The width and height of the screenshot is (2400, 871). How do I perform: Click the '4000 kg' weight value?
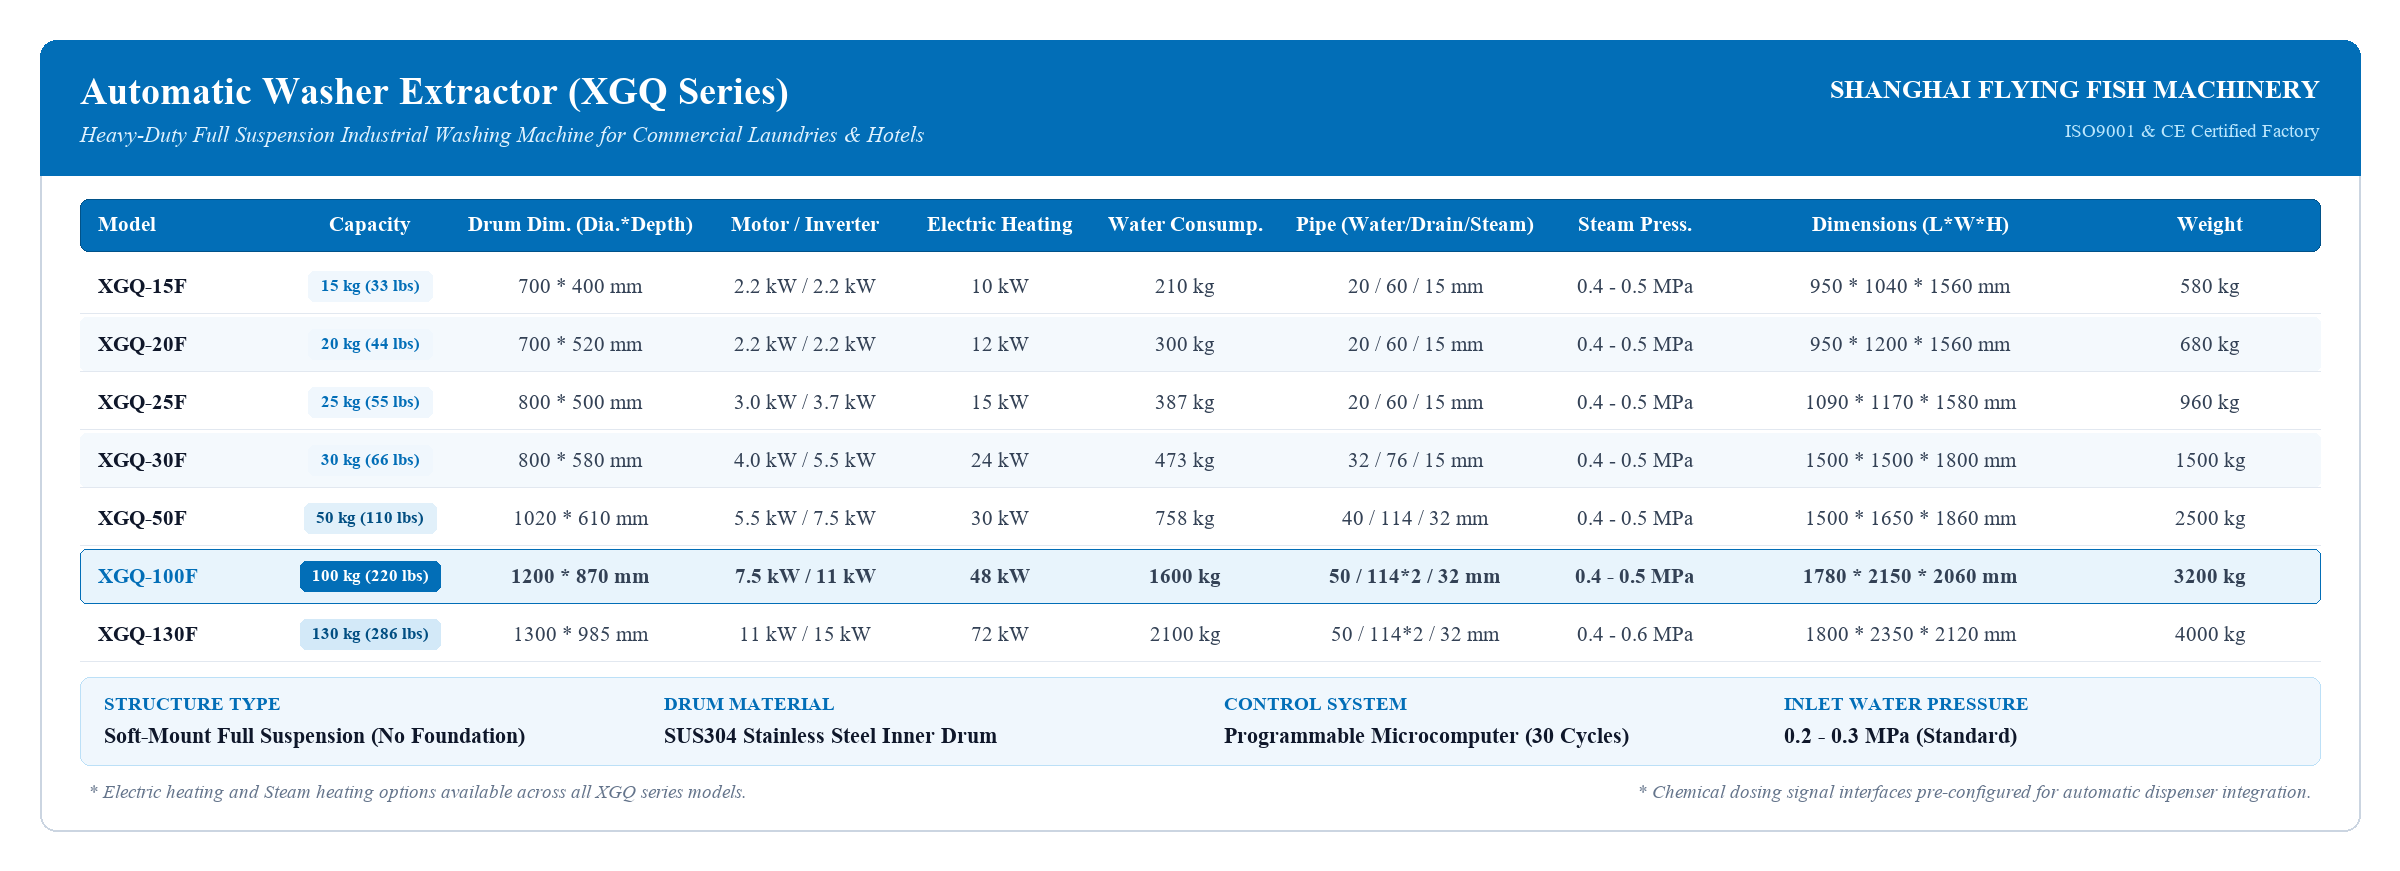click(x=2210, y=634)
